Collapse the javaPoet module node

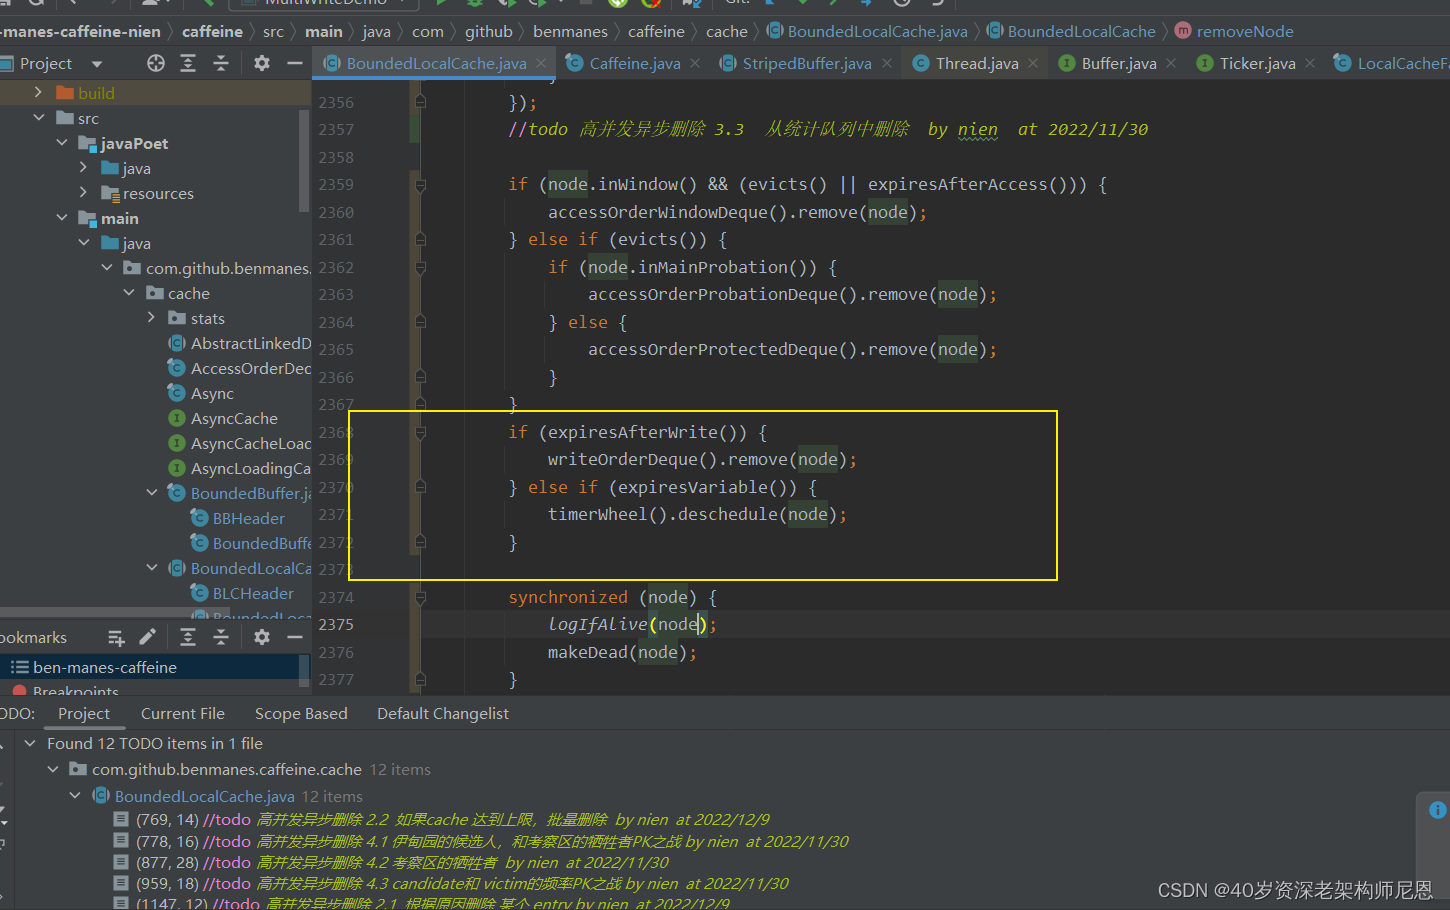point(61,143)
